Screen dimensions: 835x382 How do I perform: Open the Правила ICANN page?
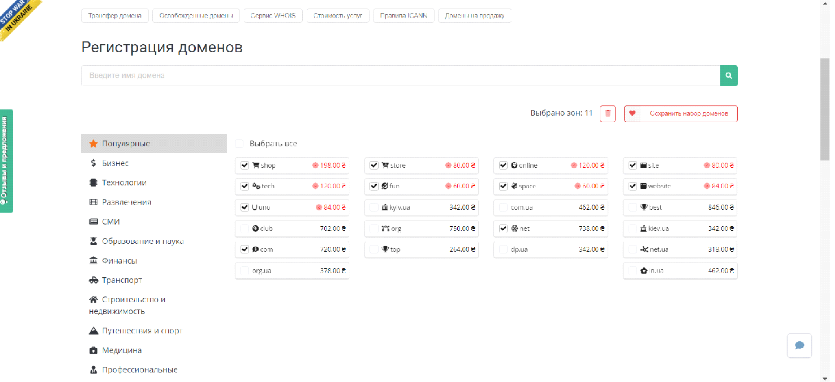click(404, 16)
